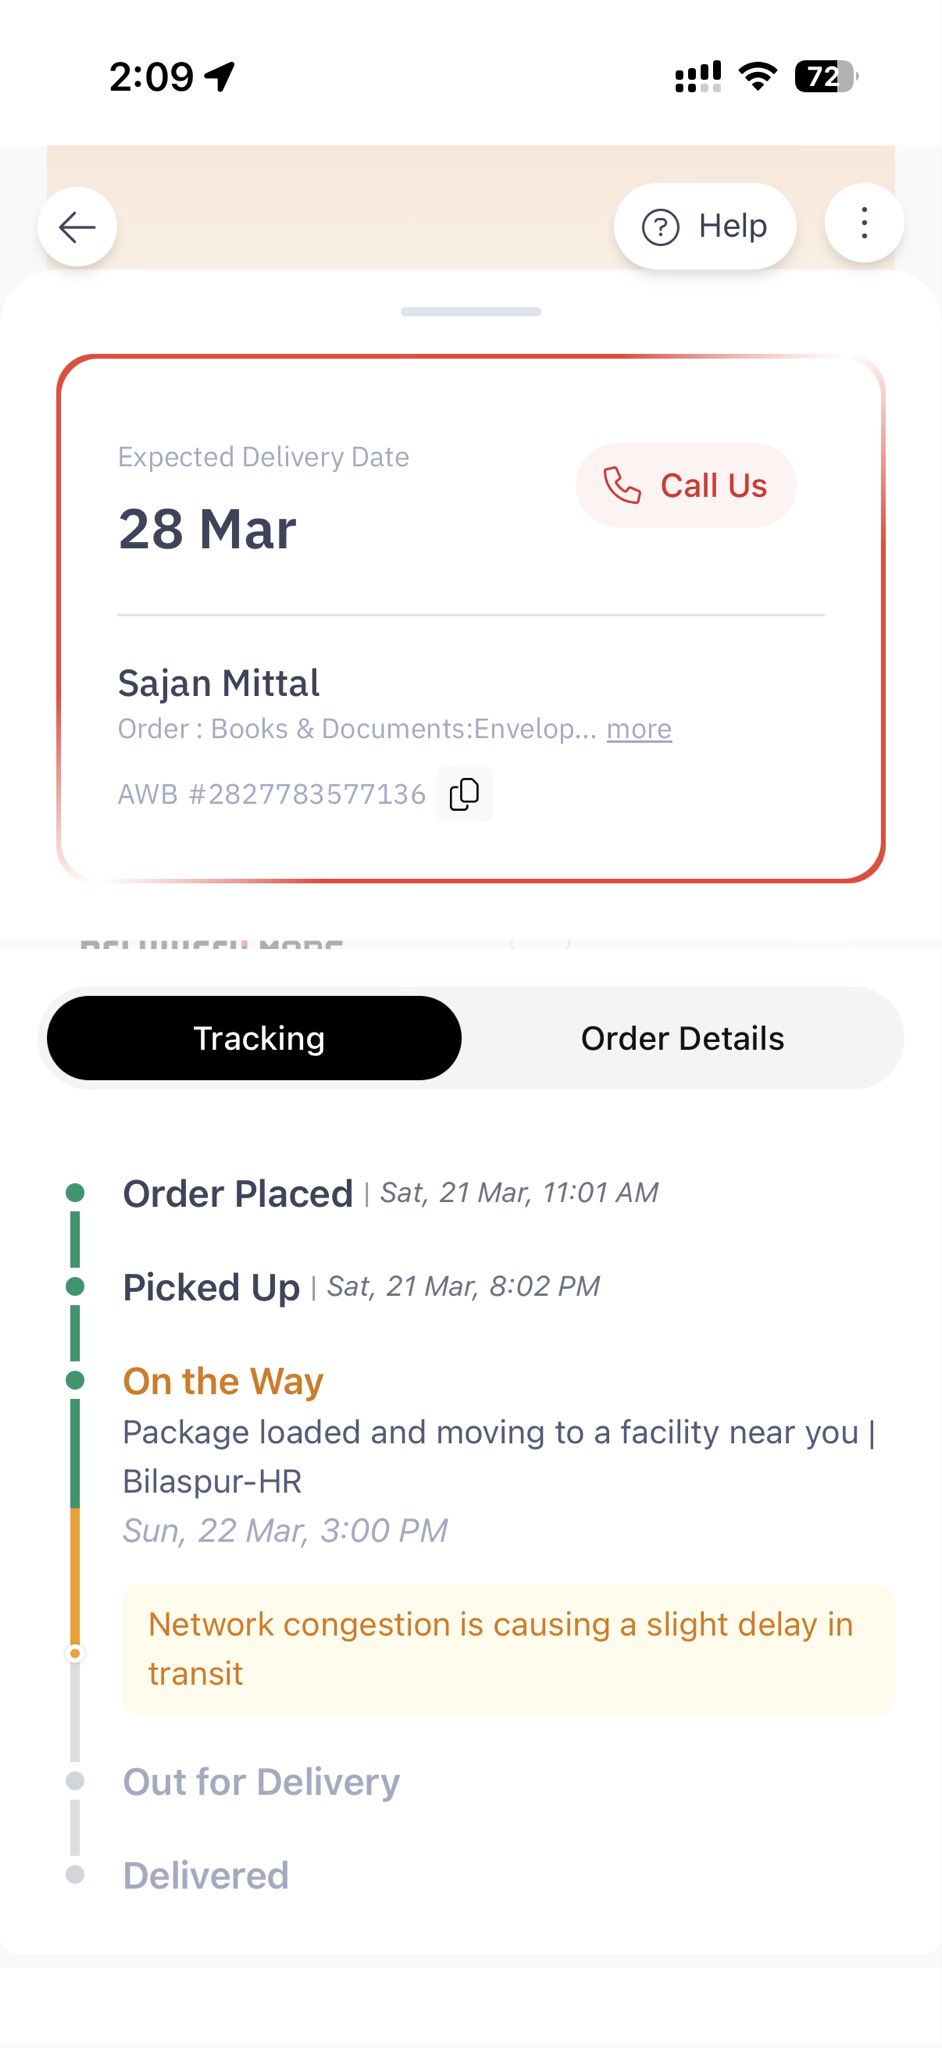Open the three-dot overflow menu
This screenshot has height=2048, width=942.
[x=864, y=224]
